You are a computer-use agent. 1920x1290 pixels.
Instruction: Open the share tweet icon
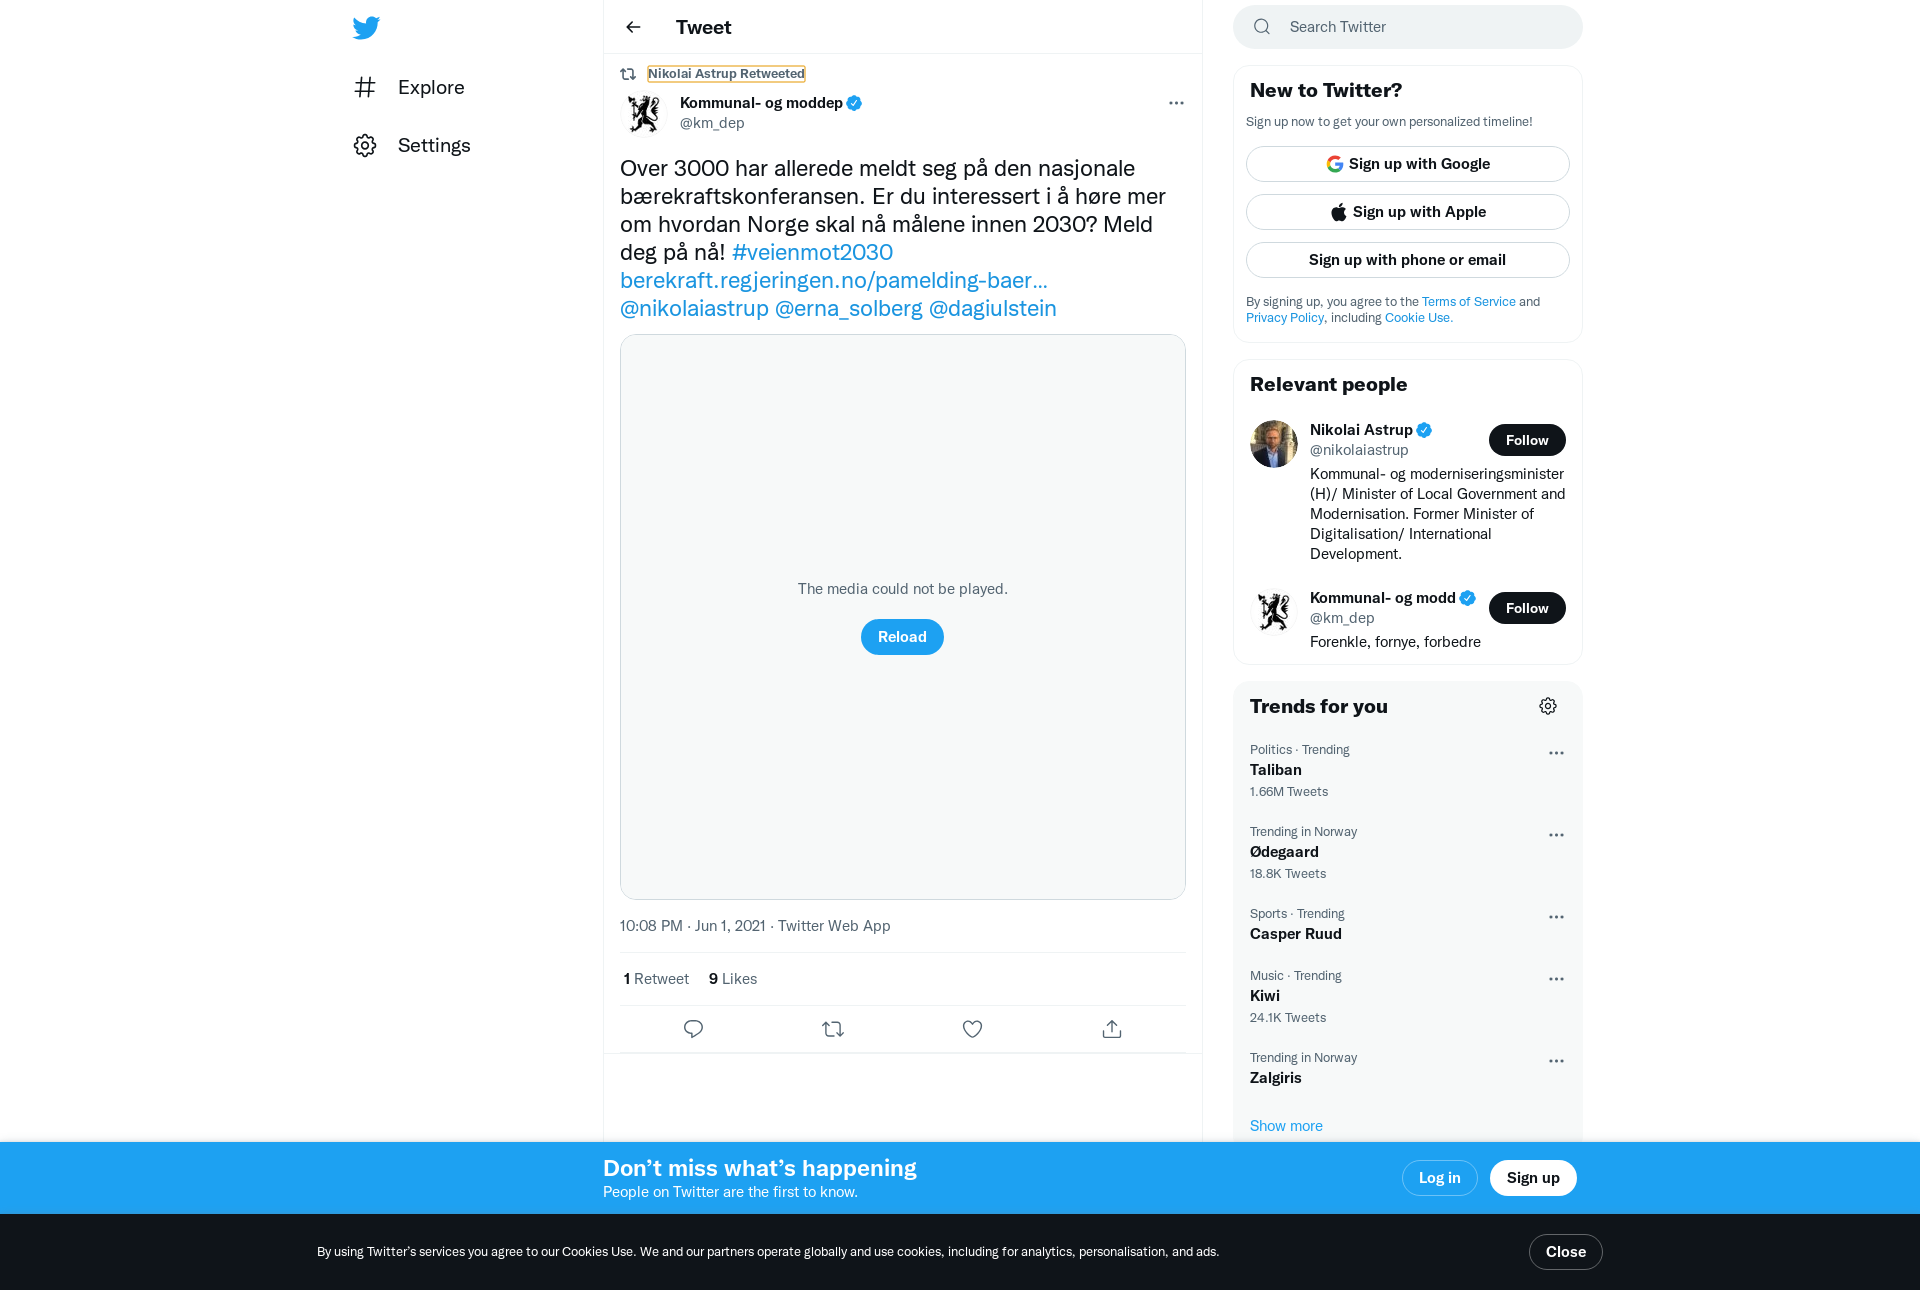[1112, 1029]
